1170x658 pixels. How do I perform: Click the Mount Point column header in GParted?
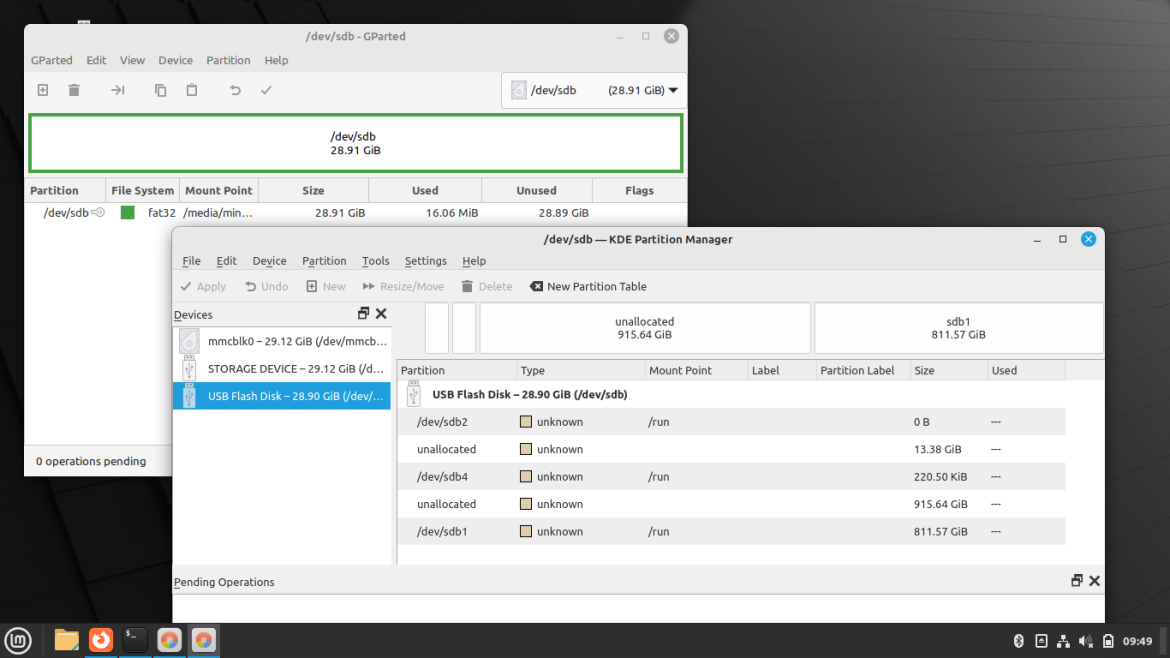coord(219,190)
